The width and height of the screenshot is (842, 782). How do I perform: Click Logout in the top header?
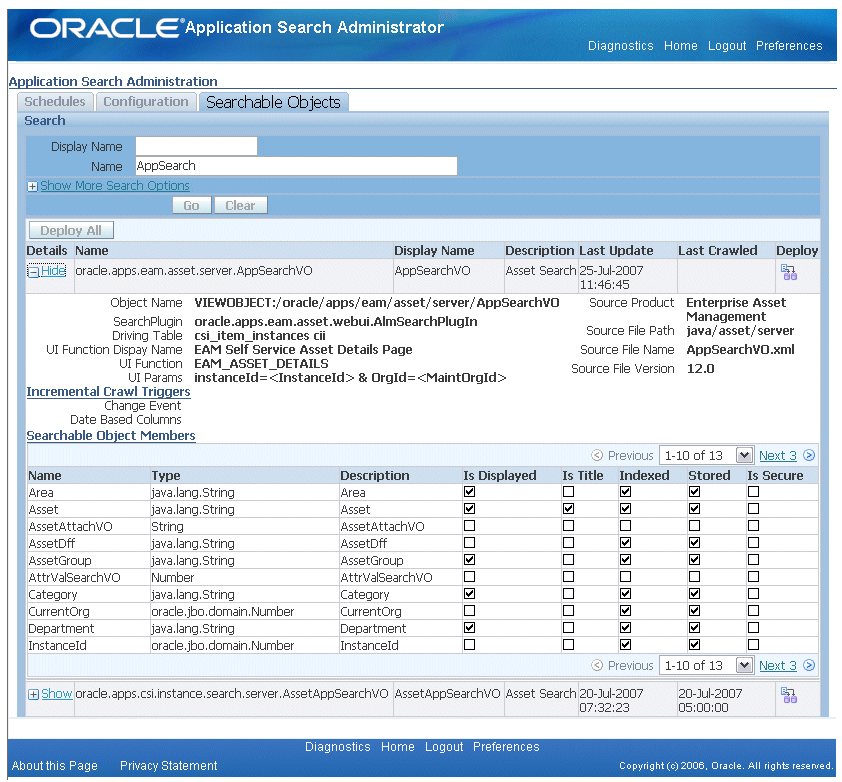(x=727, y=46)
